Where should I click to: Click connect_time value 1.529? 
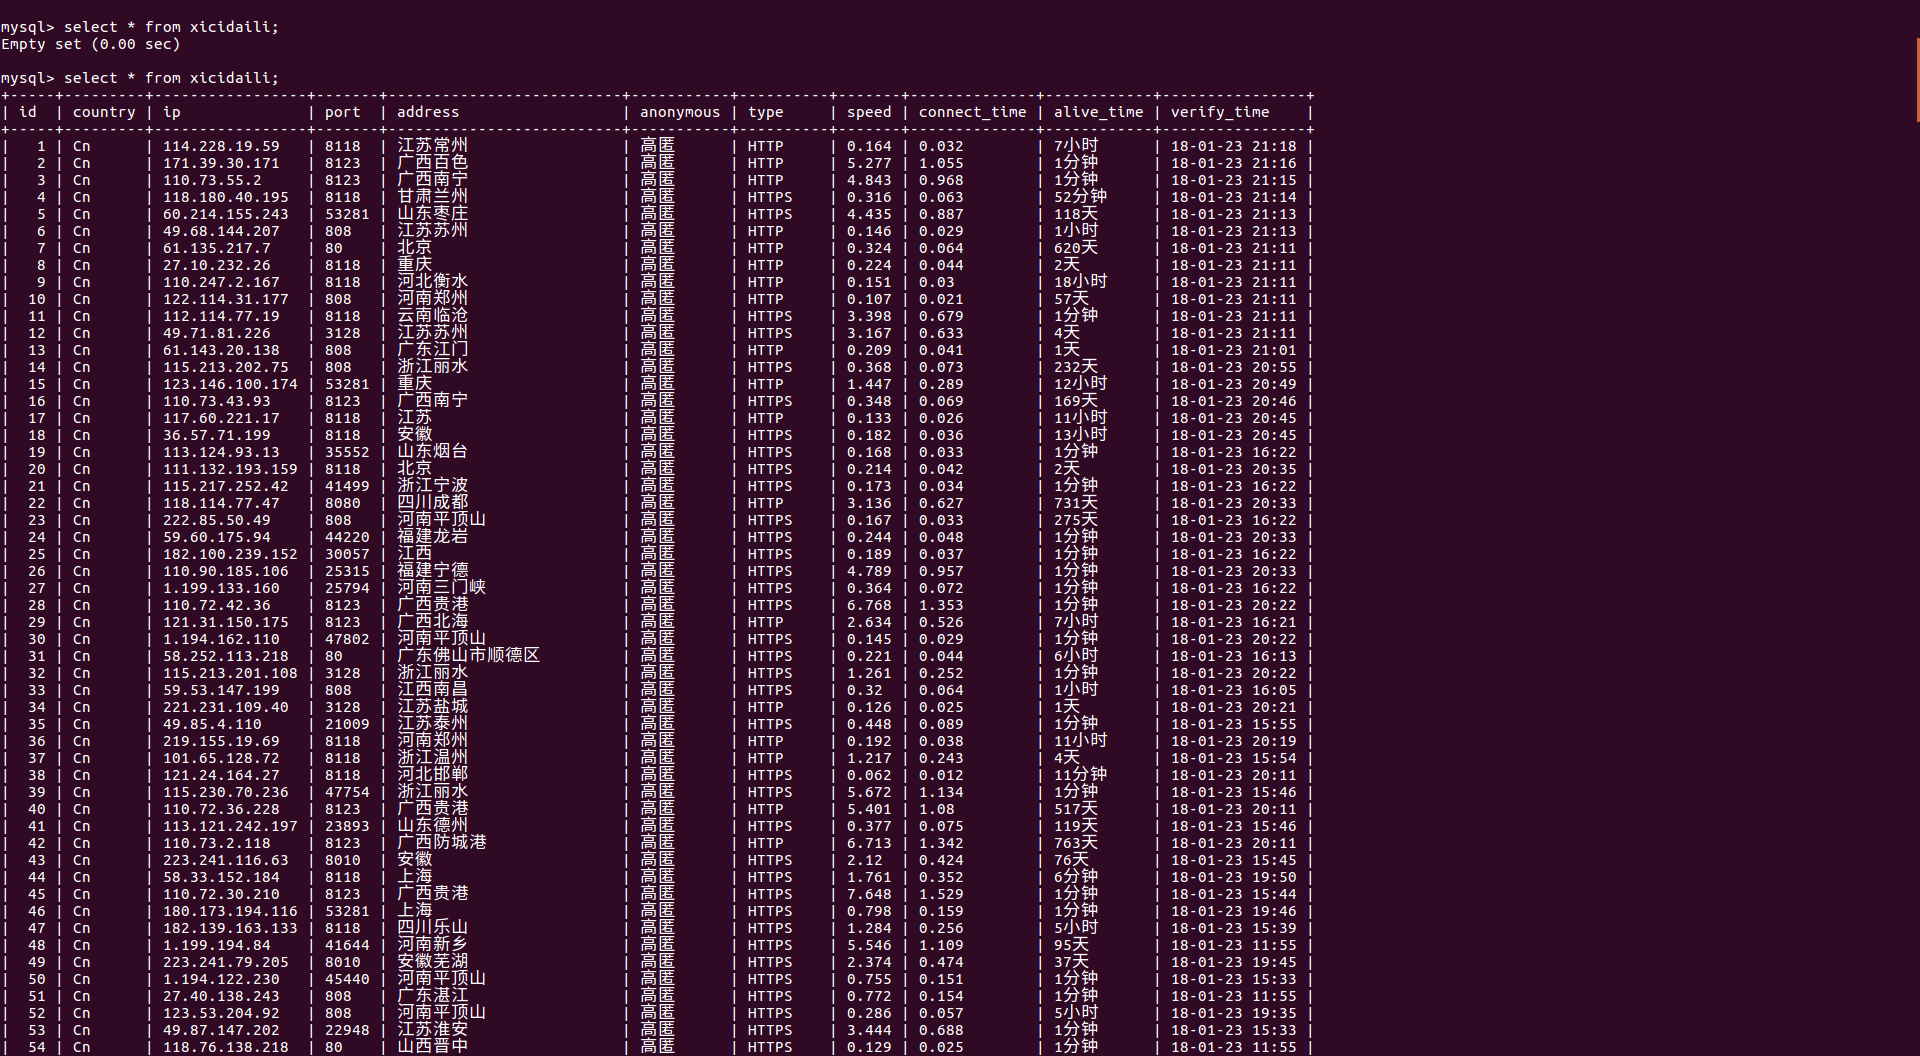942,894
